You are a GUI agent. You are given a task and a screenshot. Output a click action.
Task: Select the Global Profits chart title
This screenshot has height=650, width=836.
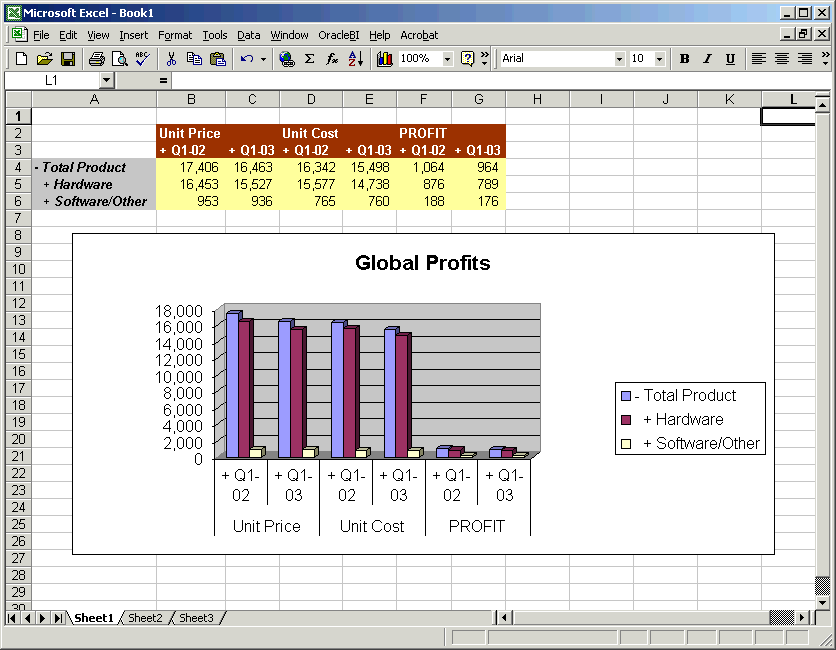(423, 263)
